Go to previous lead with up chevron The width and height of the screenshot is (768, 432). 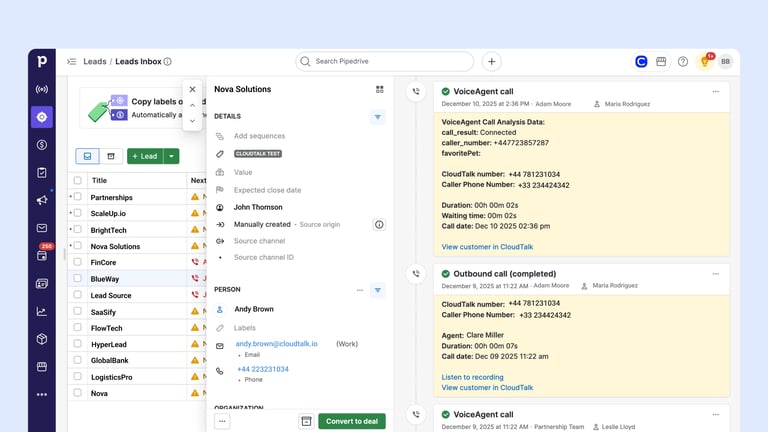point(192,105)
